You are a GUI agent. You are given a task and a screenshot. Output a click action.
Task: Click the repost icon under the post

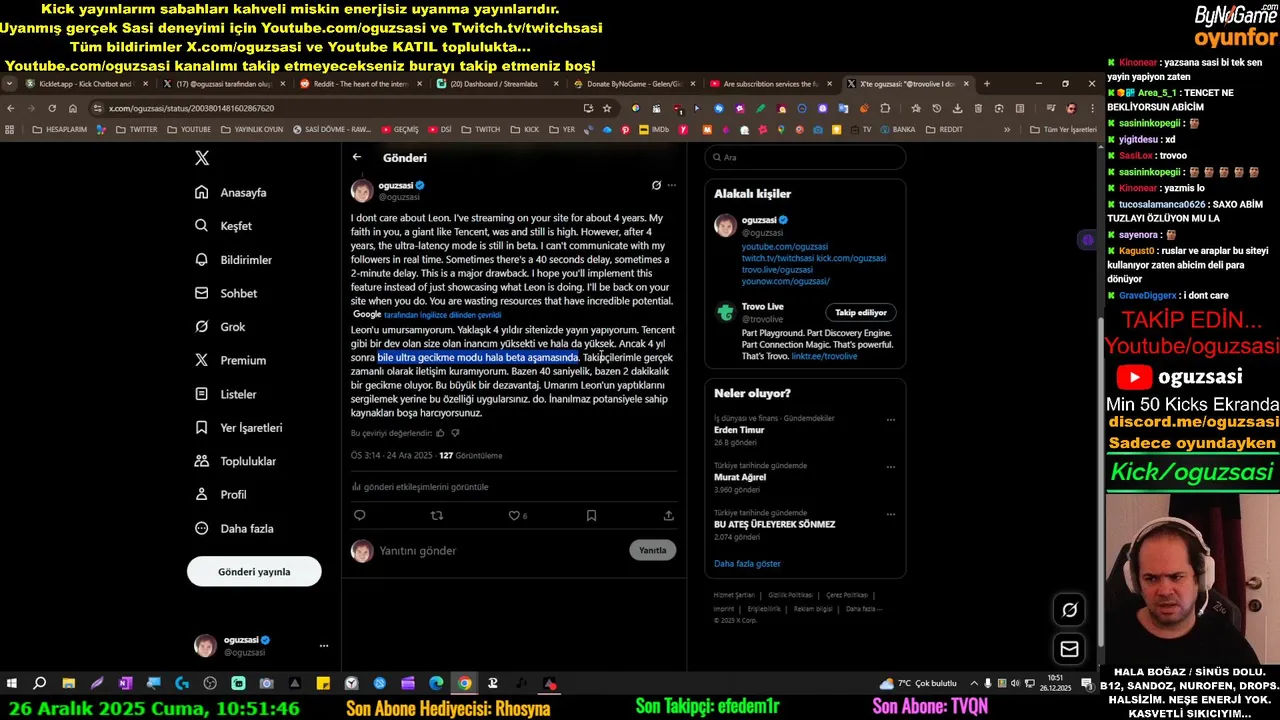point(436,515)
